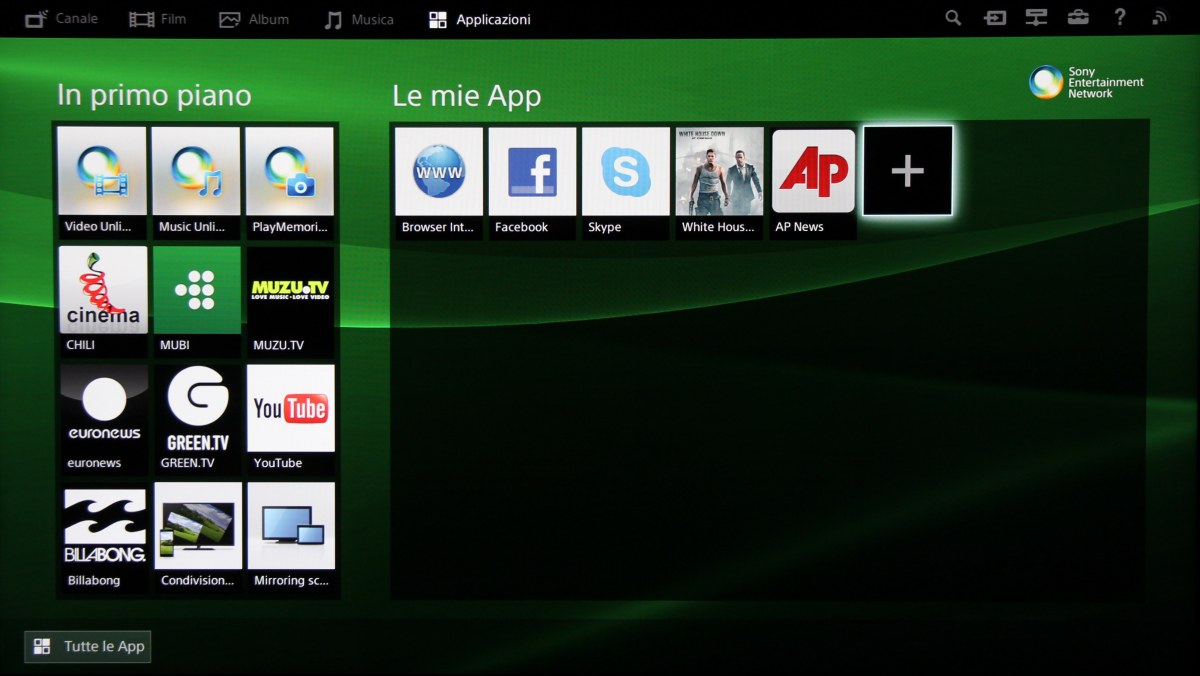Open the YouTube app
Screen dimensions: 1200x676
pos(290,419)
